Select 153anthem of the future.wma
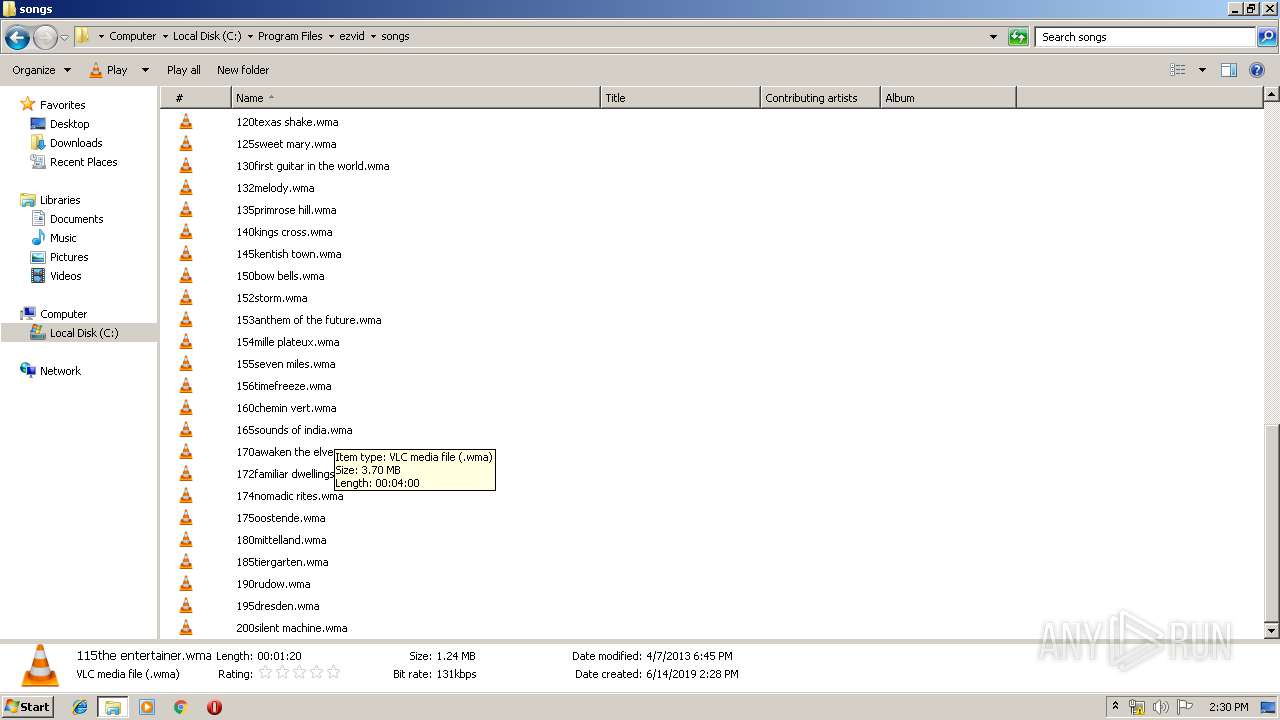 [309, 320]
